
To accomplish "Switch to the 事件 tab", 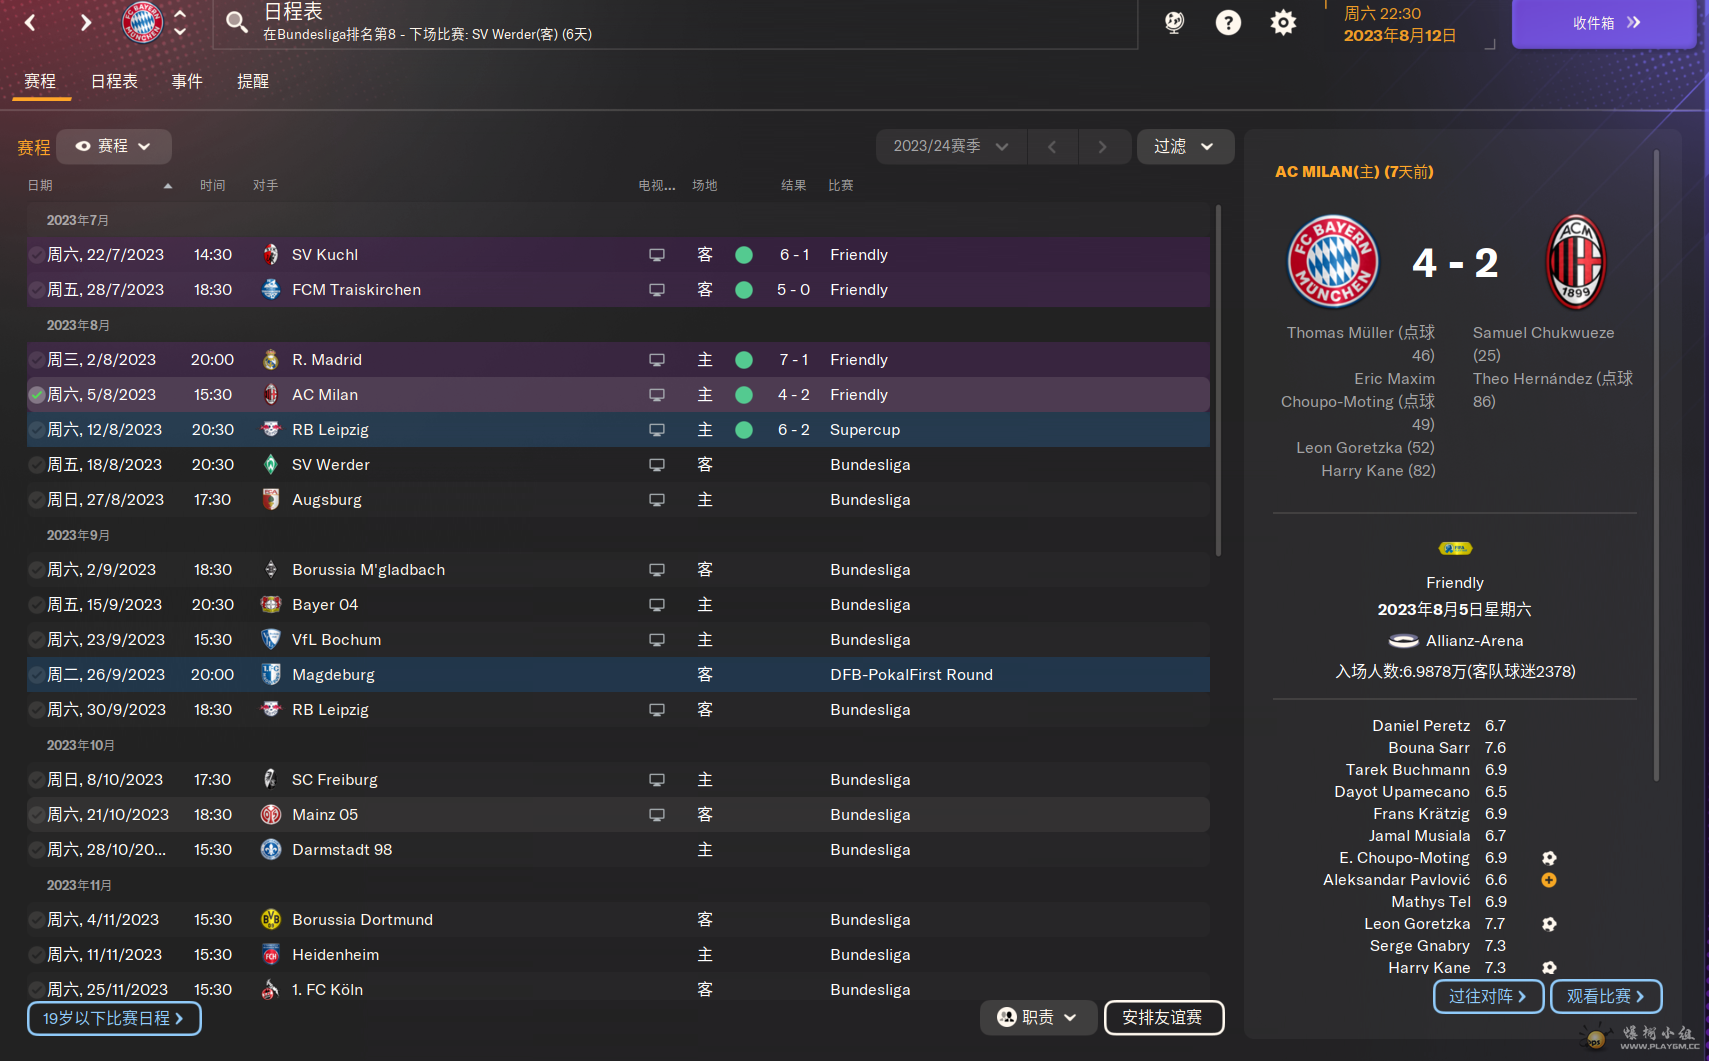I will (x=187, y=81).
